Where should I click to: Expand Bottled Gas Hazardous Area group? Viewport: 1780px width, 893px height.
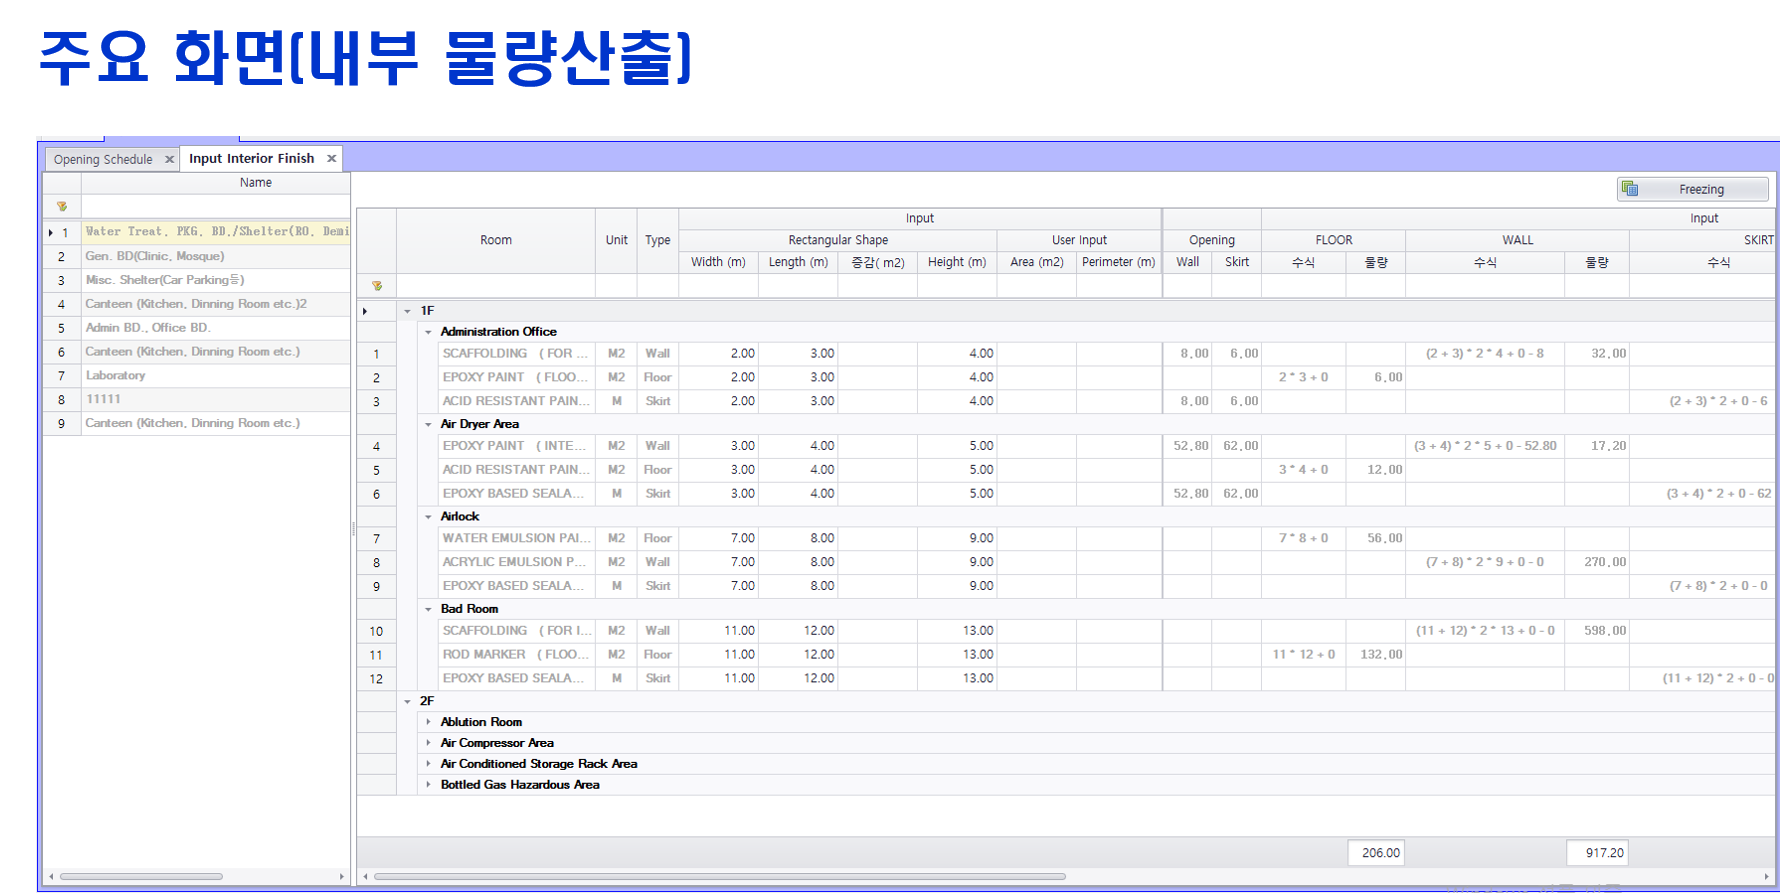tap(428, 785)
